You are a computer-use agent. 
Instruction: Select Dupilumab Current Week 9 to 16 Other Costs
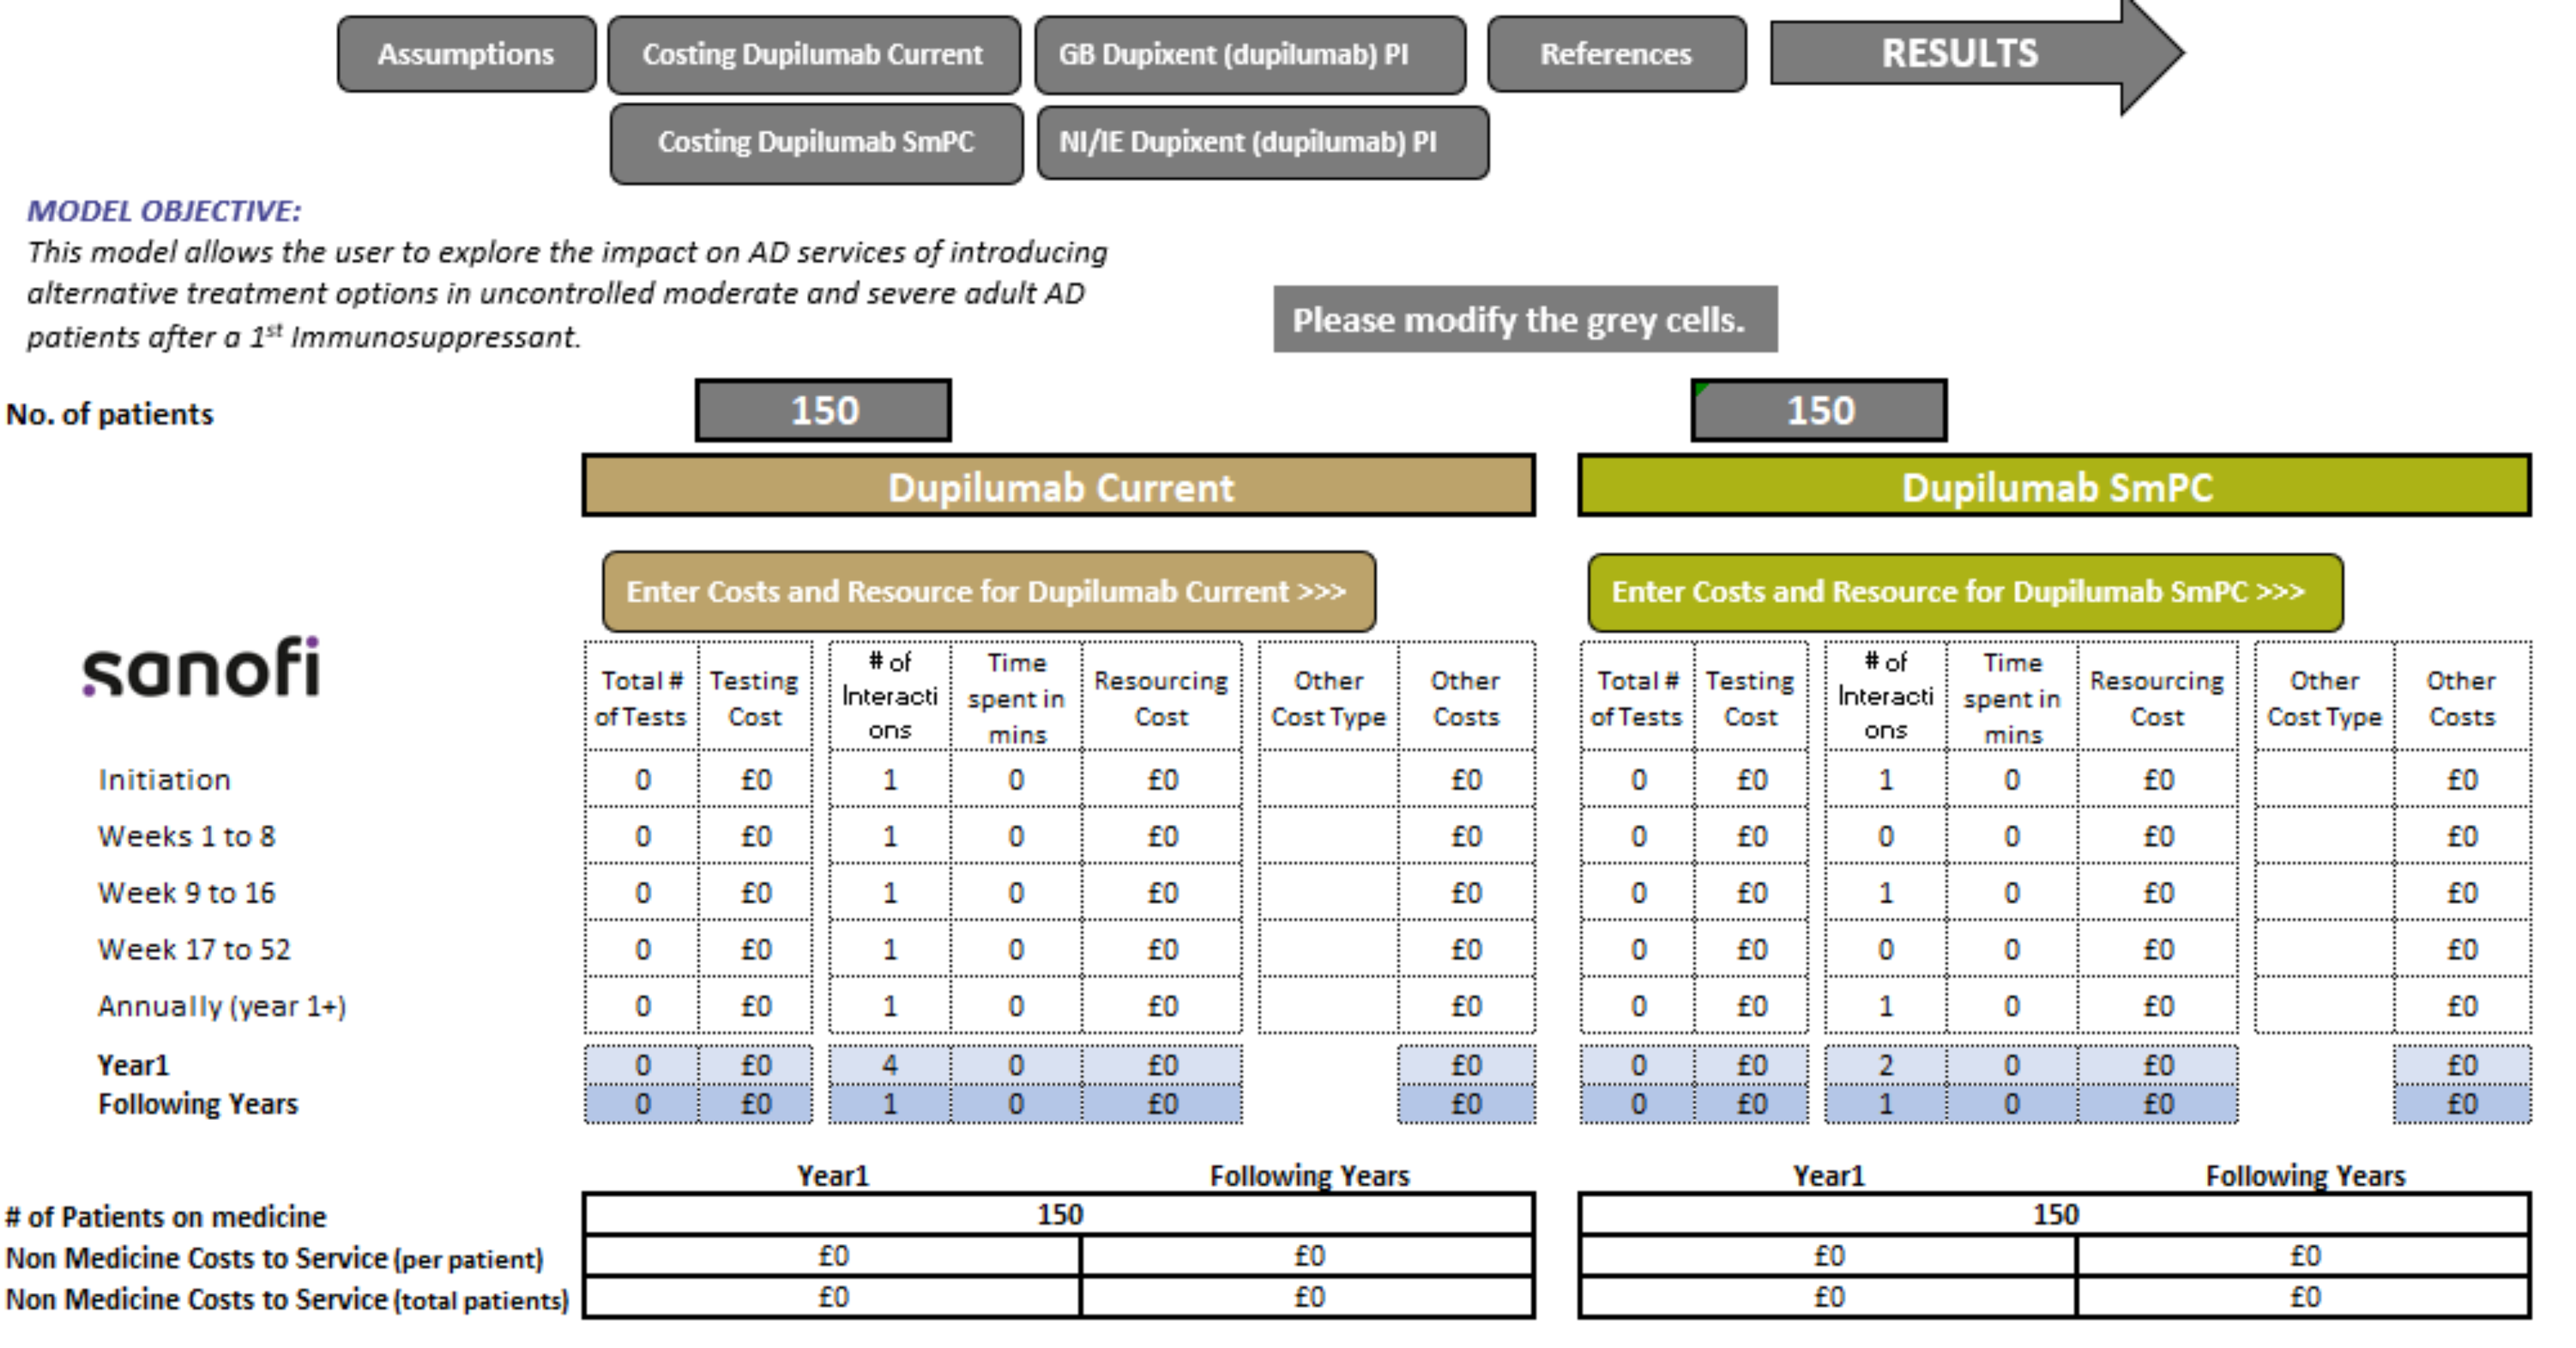click(1466, 893)
